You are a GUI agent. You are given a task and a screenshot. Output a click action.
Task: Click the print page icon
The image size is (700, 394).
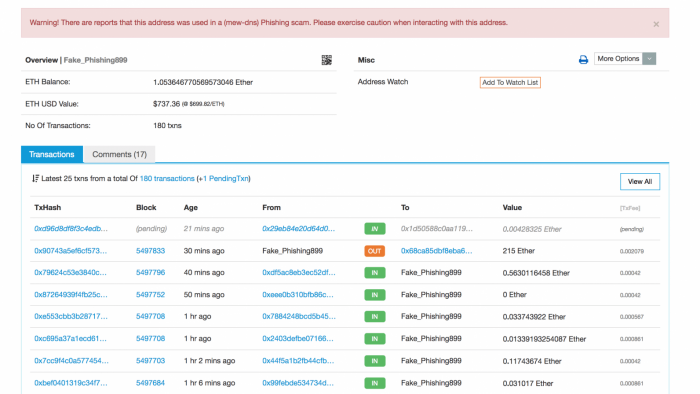[x=583, y=59]
